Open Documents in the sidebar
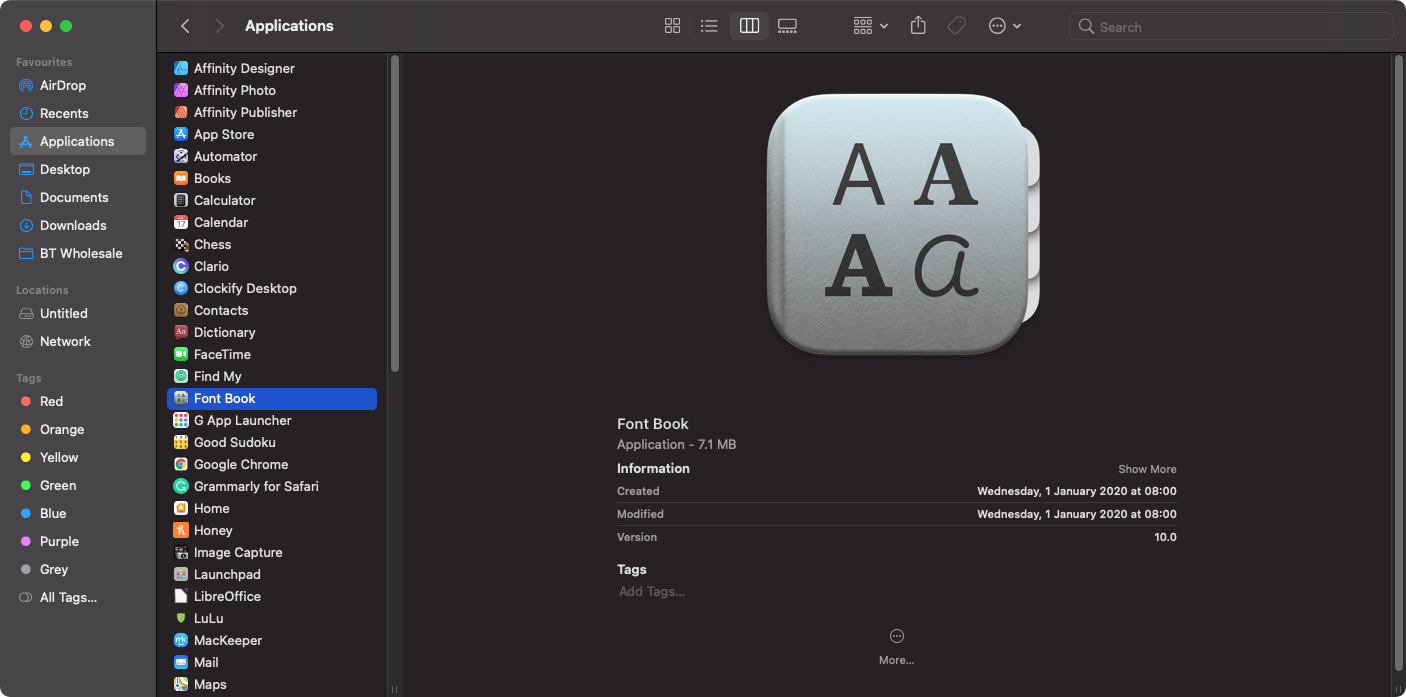The image size is (1406, 697). click(x=78, y=197)
